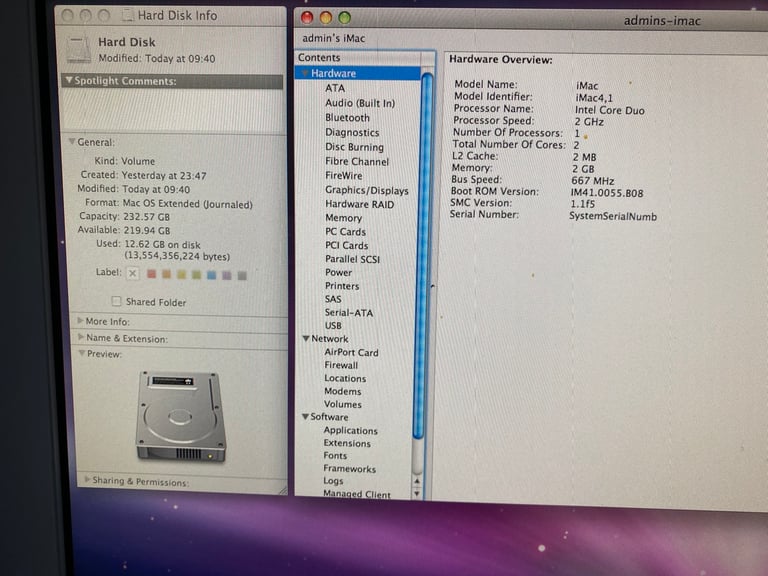
Task: Apply the blue label color
Action: click(x=211, y=275)
